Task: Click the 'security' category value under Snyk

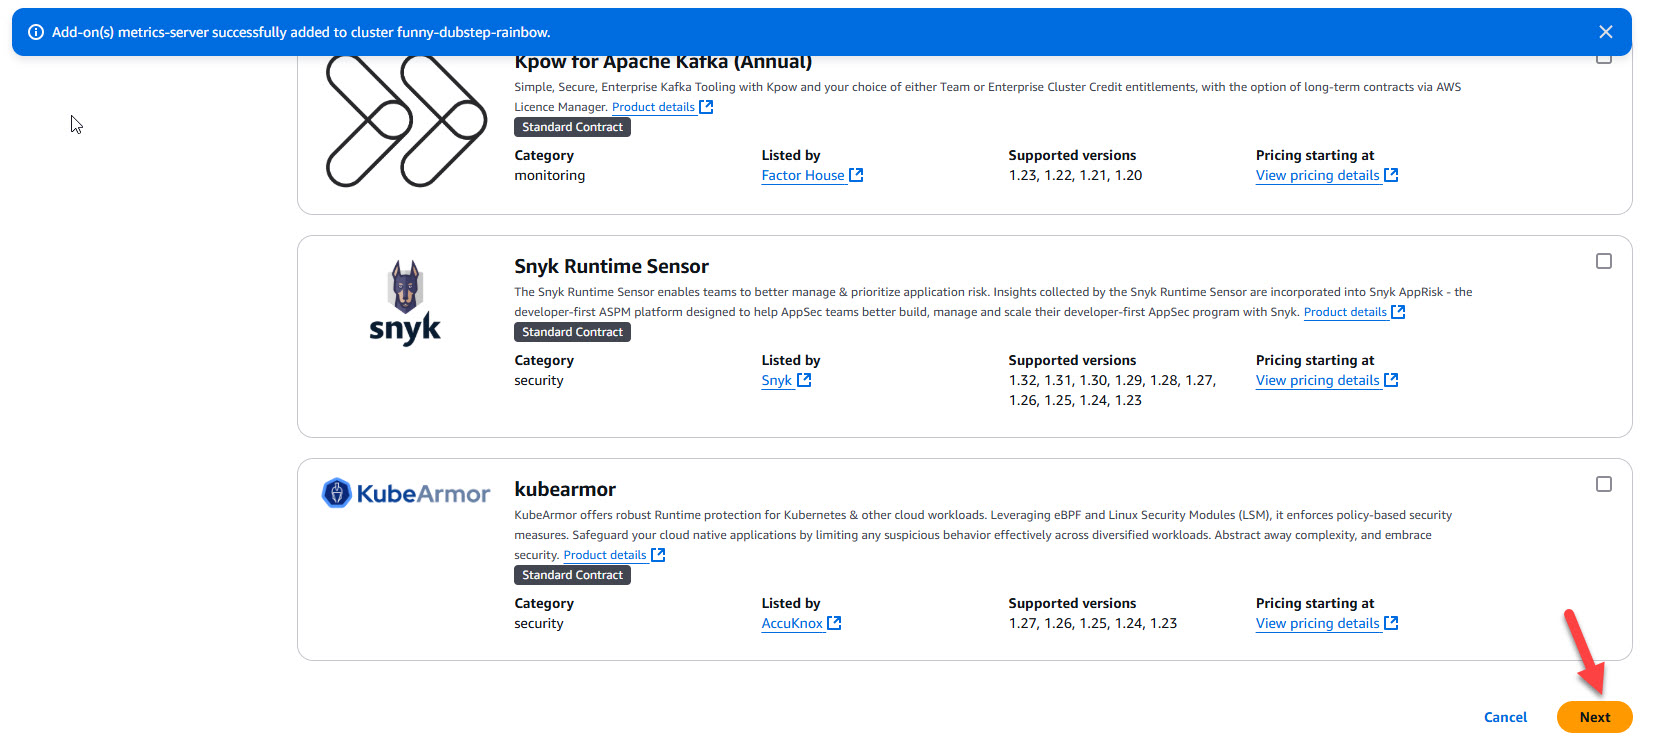Action: 539,380
